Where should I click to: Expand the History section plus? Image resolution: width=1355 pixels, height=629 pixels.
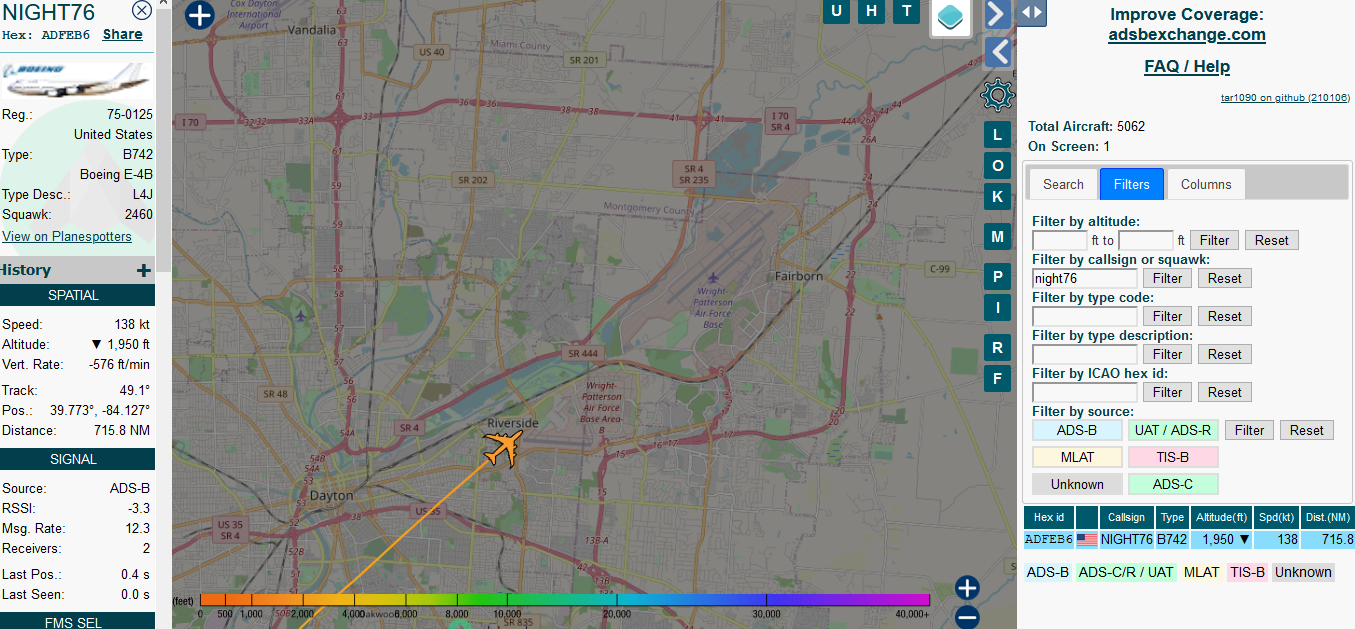click(144, 270)
